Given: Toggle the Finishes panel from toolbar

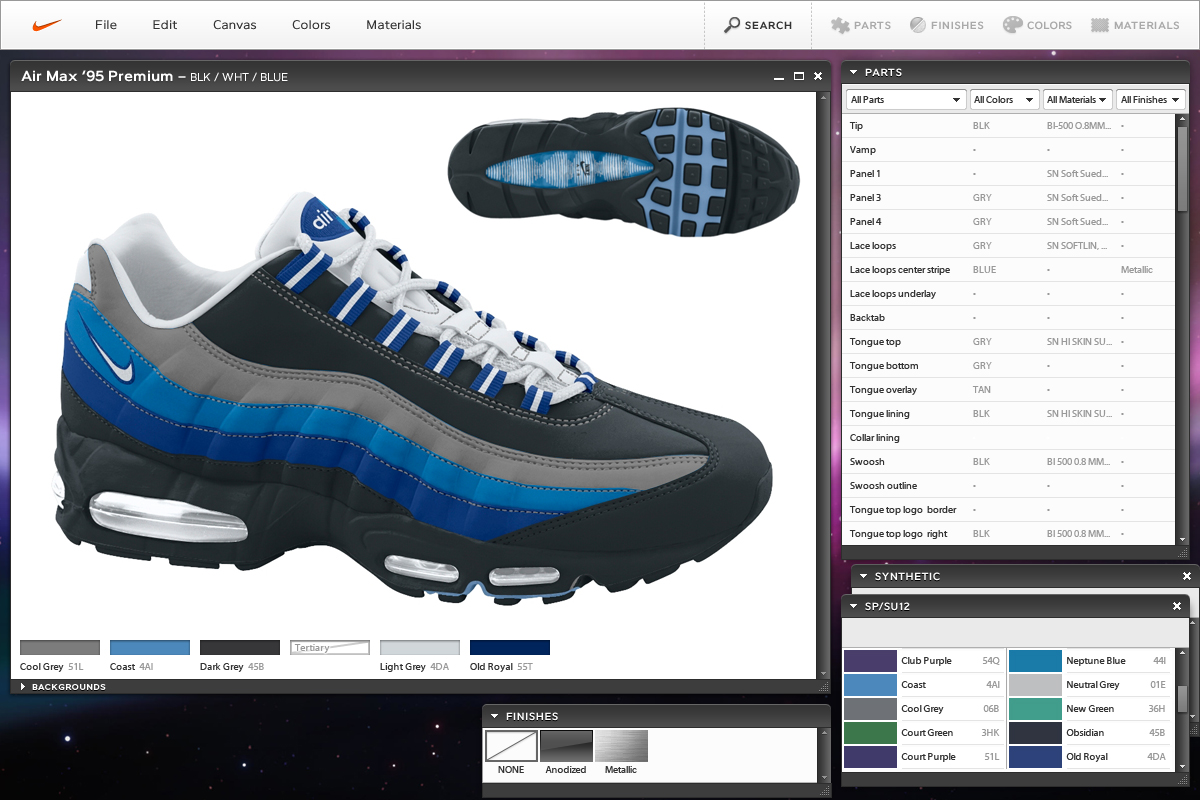Looking at the screenshot, I should 946,25.
